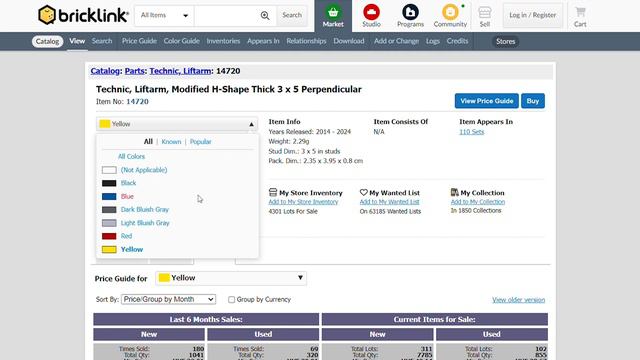The height and width of the screenshot is (360, 640).
Task: Open the Price Guide menu item
Action: click(x=139, y=41)
